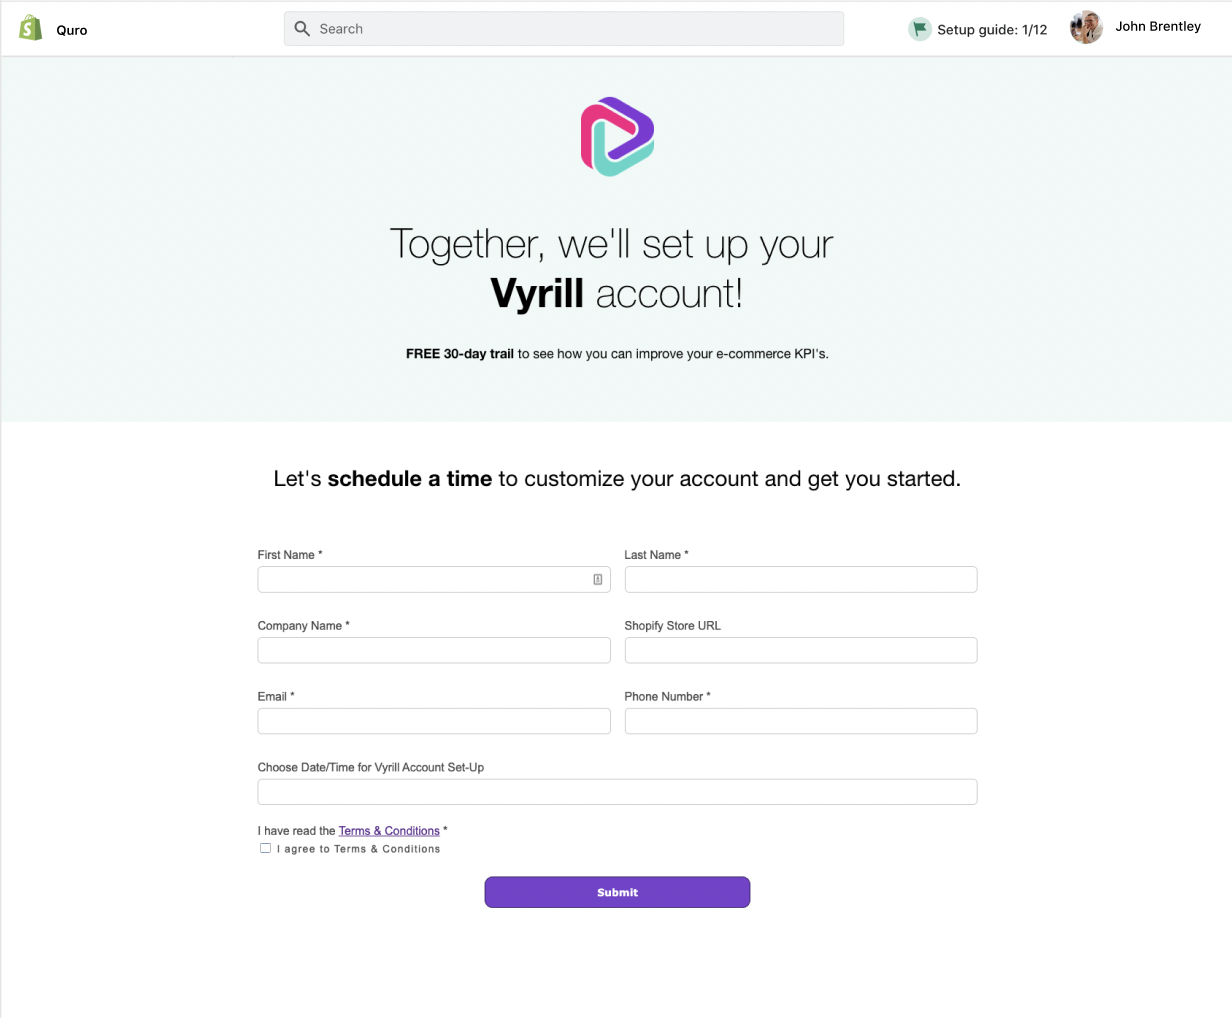Image resolution: width=1232 pixels, height=1018 pixels.
Task: Click the Shopify bag logo icon
Action: (x=31, y=28)
